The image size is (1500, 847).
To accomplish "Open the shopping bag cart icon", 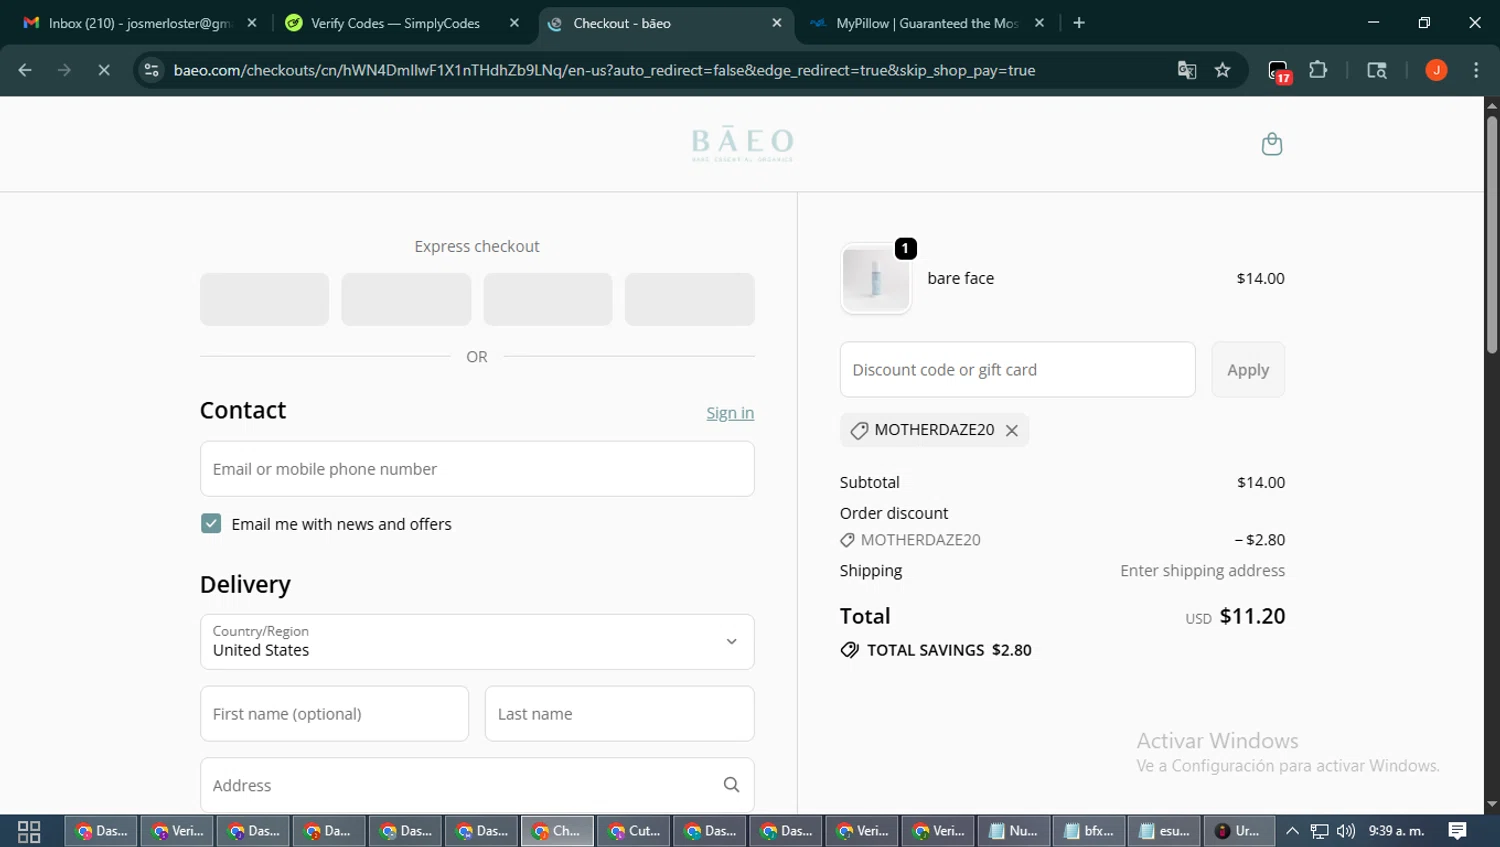I will pos(1272,144).
